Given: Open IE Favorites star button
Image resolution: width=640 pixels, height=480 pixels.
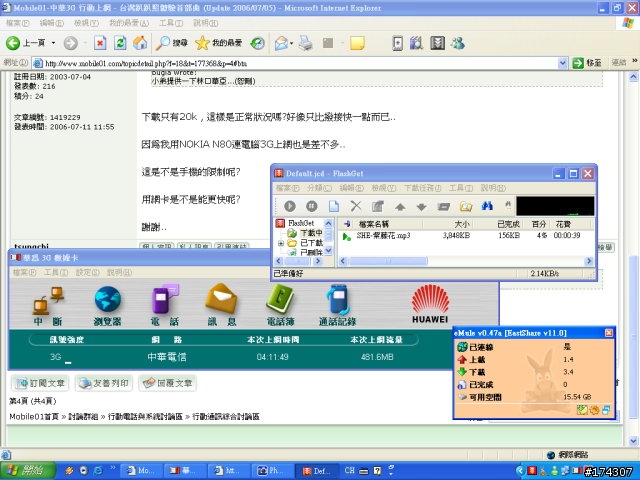Looking at the screenshot, I should tap(202, 43).
